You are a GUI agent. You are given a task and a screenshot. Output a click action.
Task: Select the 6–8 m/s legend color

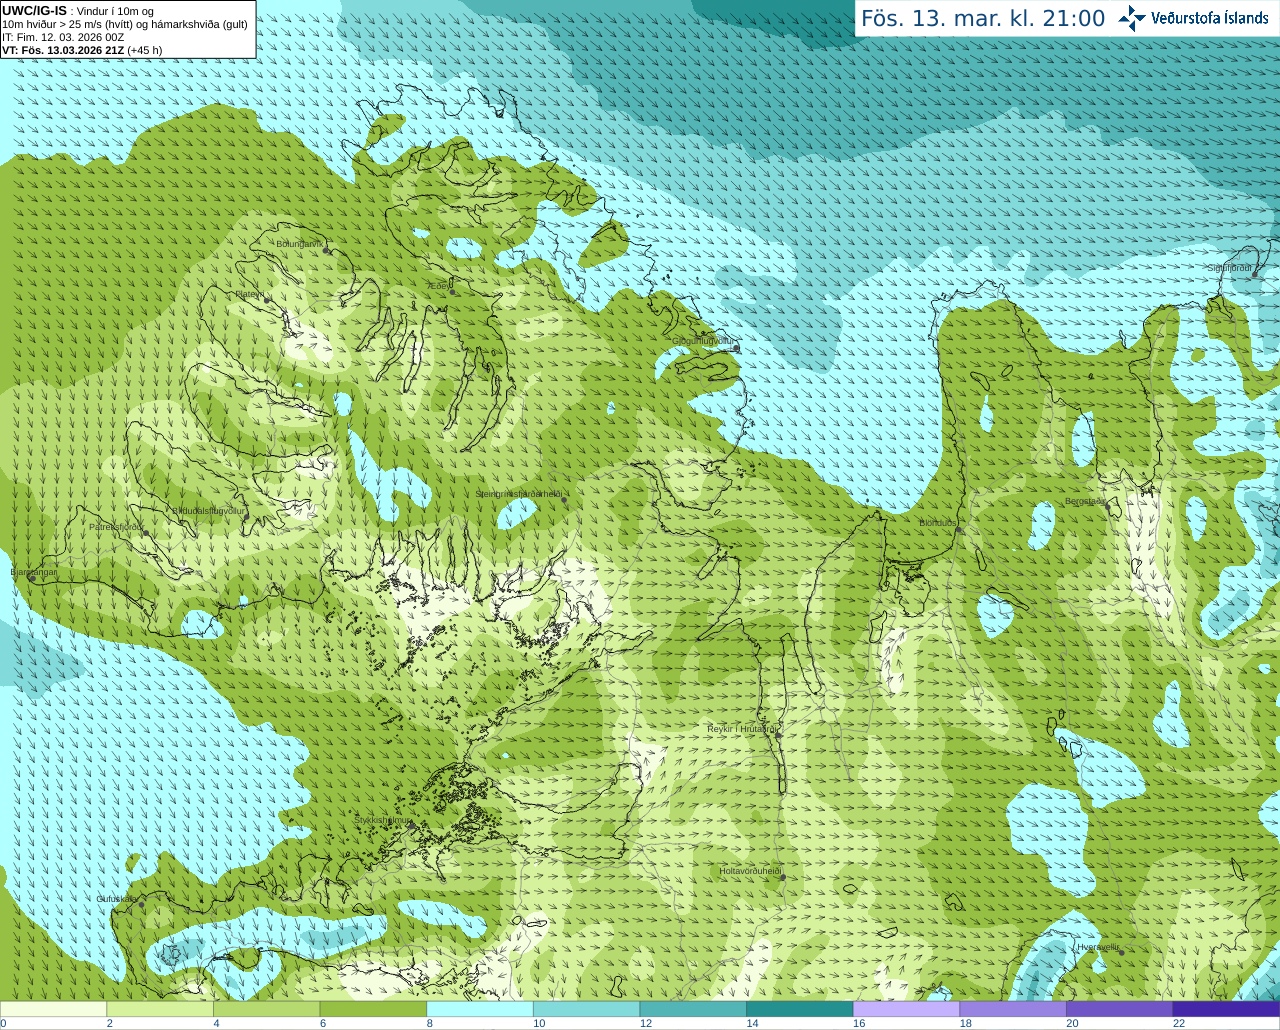(373, 1009)
